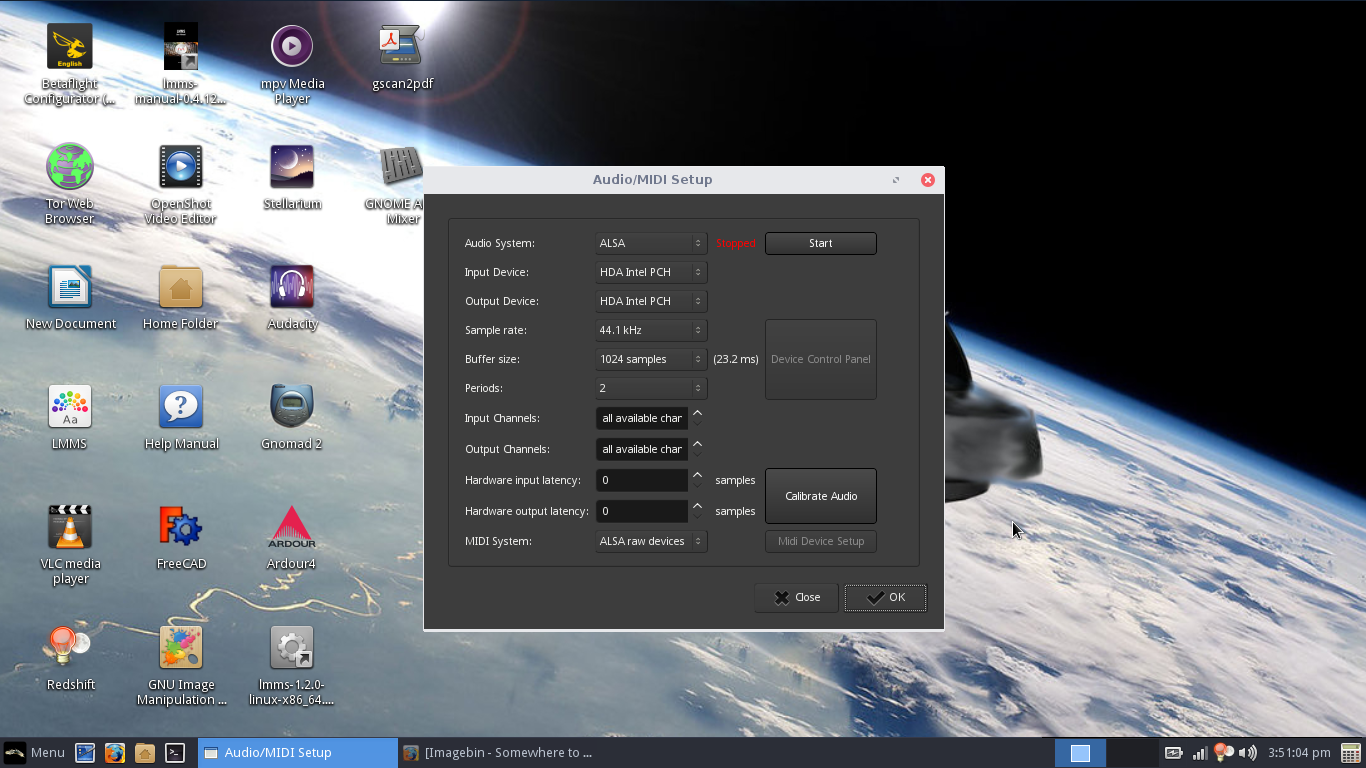Image resolution: width=1366 pixels, height=768 pixels.
Task: Click the calendar icon beside the clock
Action: point(1350,753)
